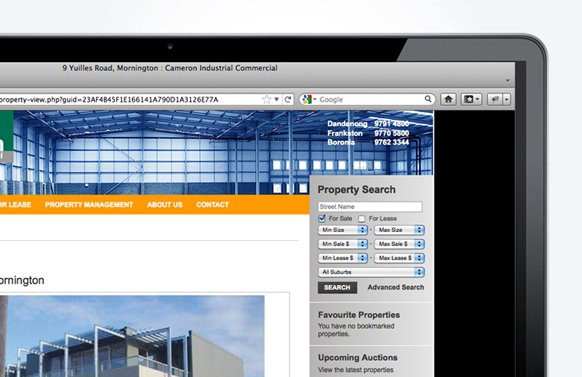The width and height of the screenshot is (582, 377).
Task: Go to browser home page icon
Action: click(448, 99)
